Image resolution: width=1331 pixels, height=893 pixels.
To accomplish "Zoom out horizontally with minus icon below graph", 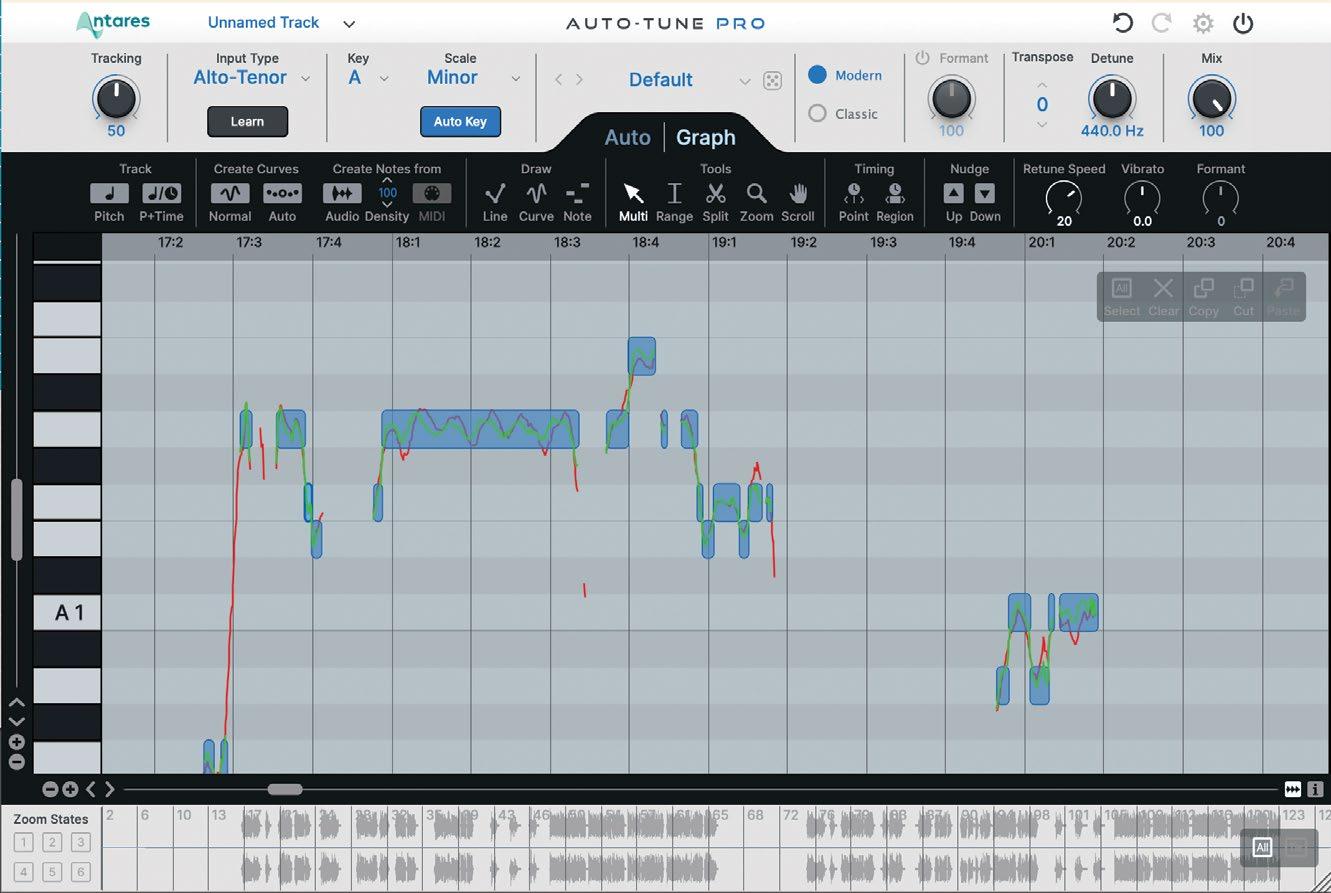I will 50,789.
